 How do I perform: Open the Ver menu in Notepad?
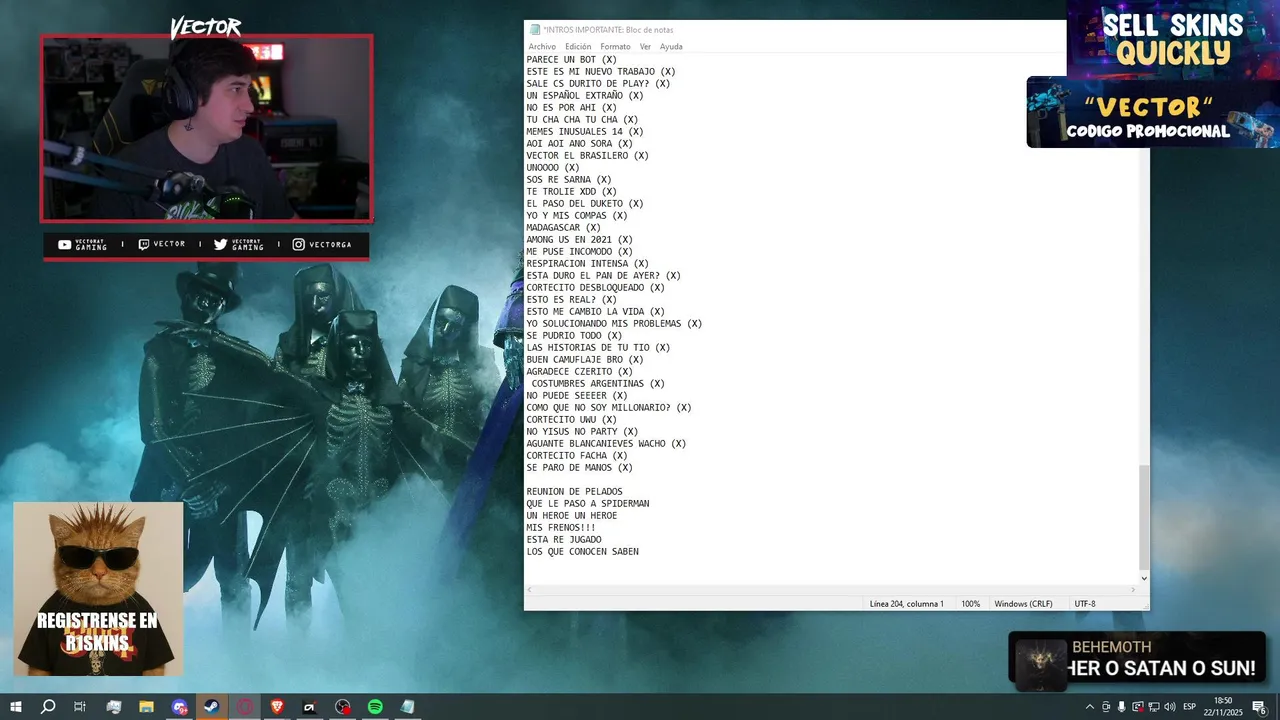[645, 47]
